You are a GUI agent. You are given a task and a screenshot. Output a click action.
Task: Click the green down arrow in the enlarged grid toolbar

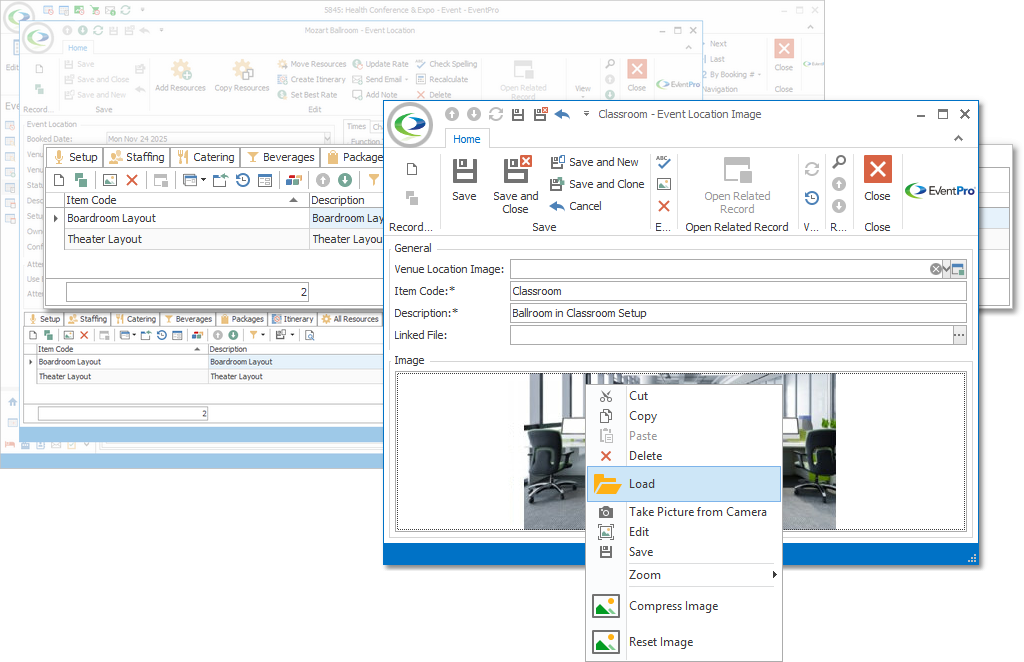click(345, 180)
